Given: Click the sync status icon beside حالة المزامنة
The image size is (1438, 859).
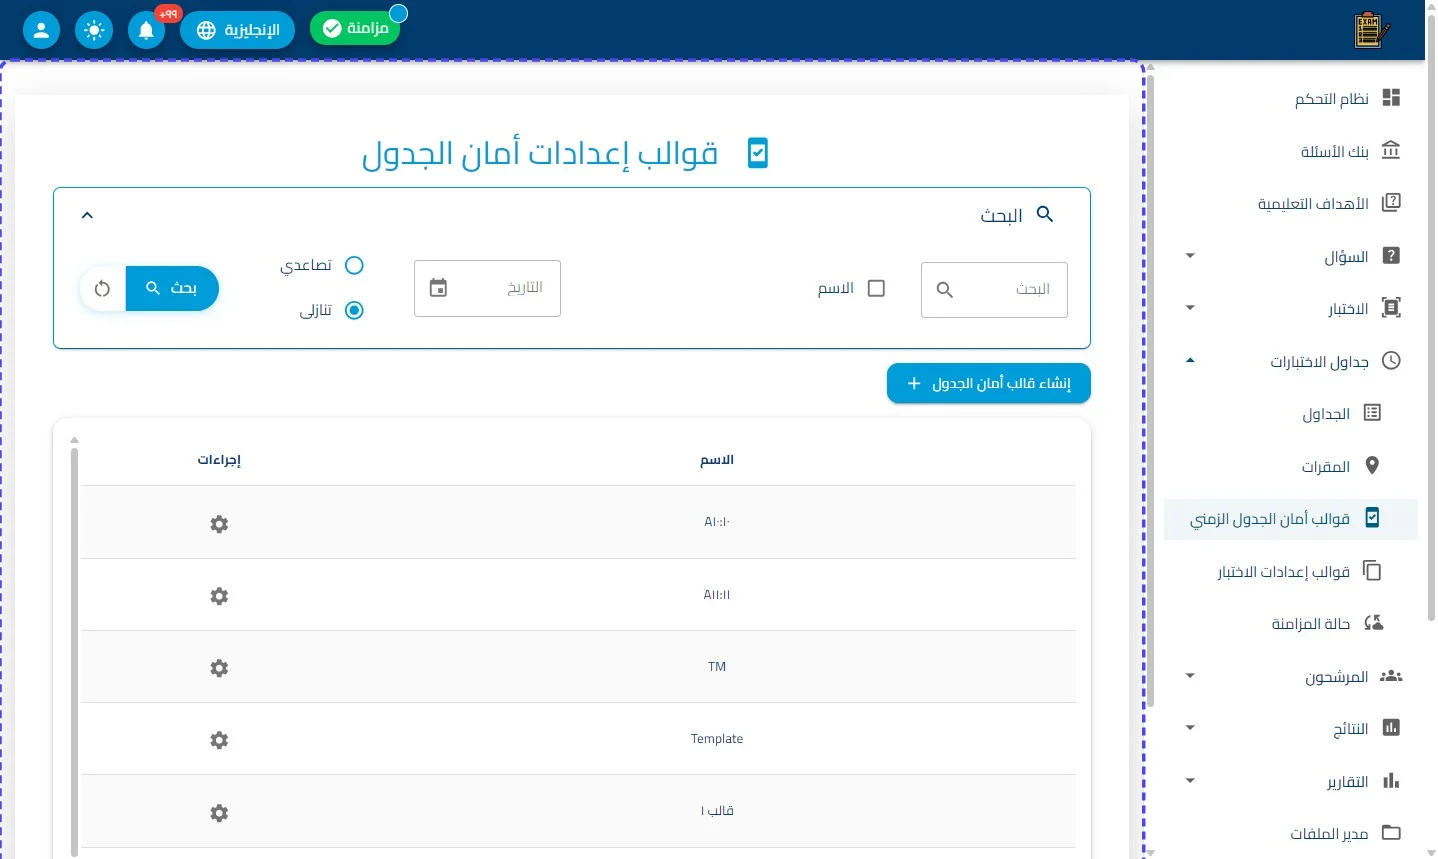Looking at the screenshot, I should (x=1374, y=623).
